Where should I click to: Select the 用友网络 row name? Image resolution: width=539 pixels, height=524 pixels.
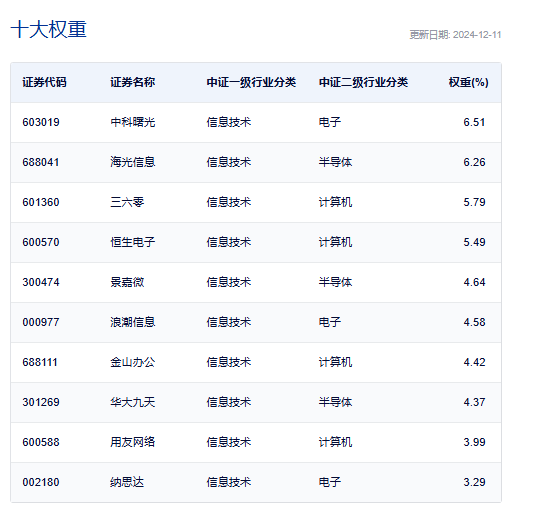(133, 442)
